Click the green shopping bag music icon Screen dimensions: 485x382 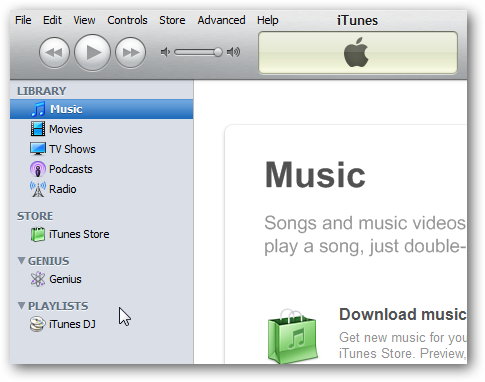[x=292, y=336]
